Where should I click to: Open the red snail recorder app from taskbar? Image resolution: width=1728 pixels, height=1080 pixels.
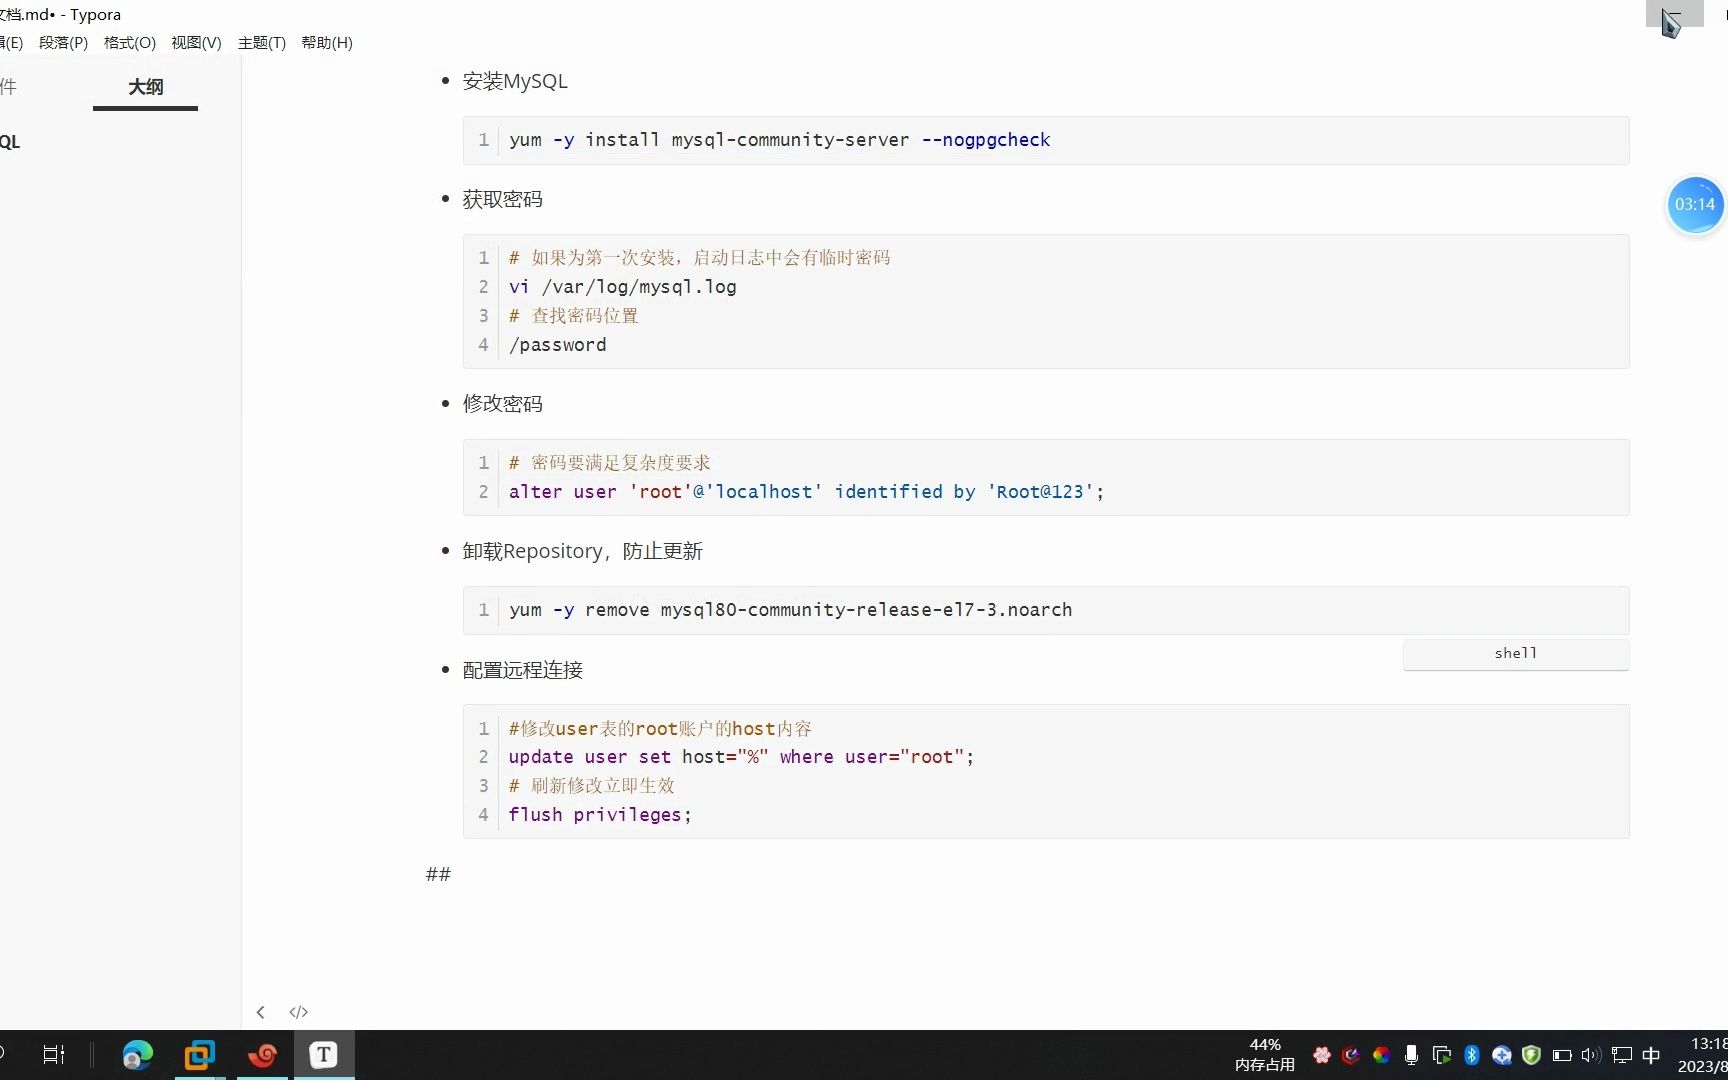[262, 1054]
